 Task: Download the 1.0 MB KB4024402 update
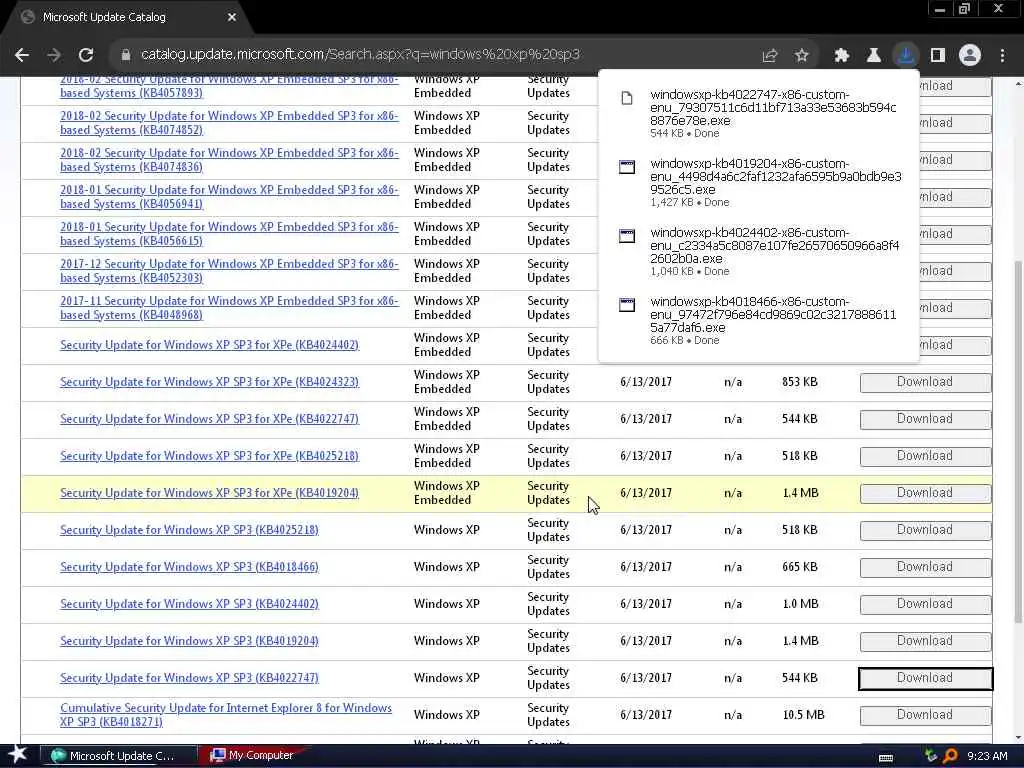tap(925, 604)
